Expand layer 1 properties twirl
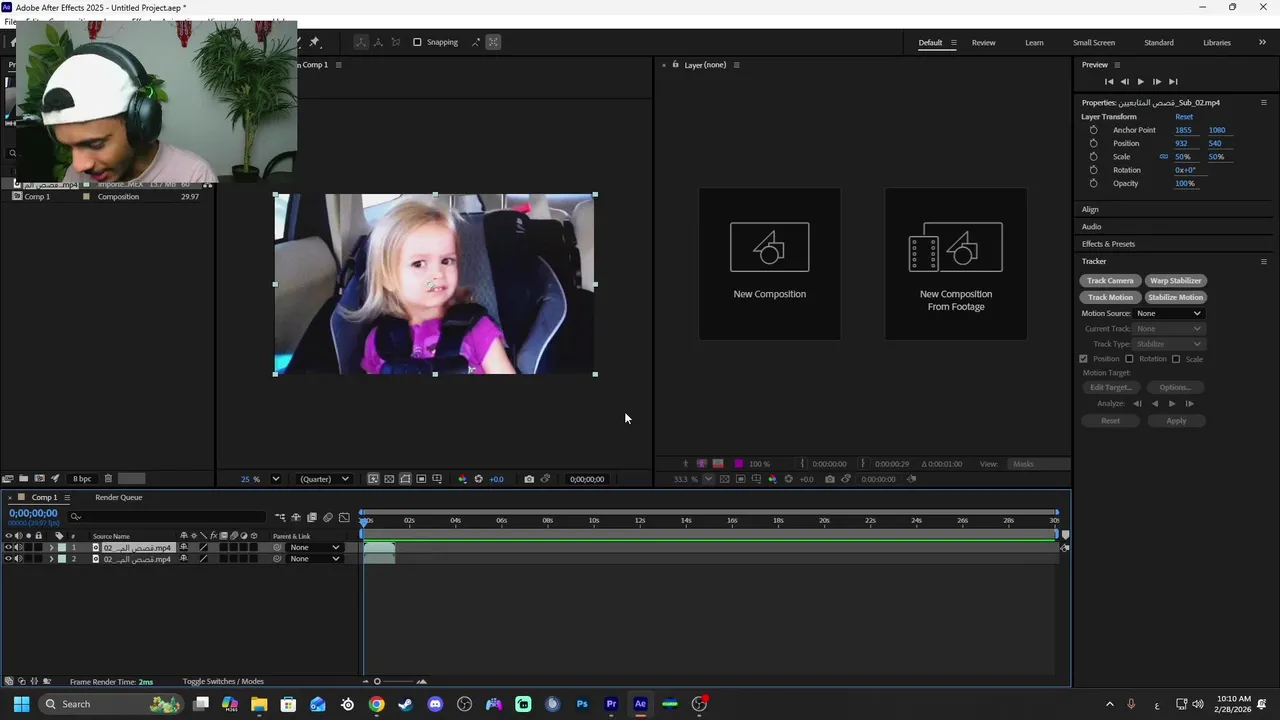This screenshot has height=720, width=1280. pos(51,548)
